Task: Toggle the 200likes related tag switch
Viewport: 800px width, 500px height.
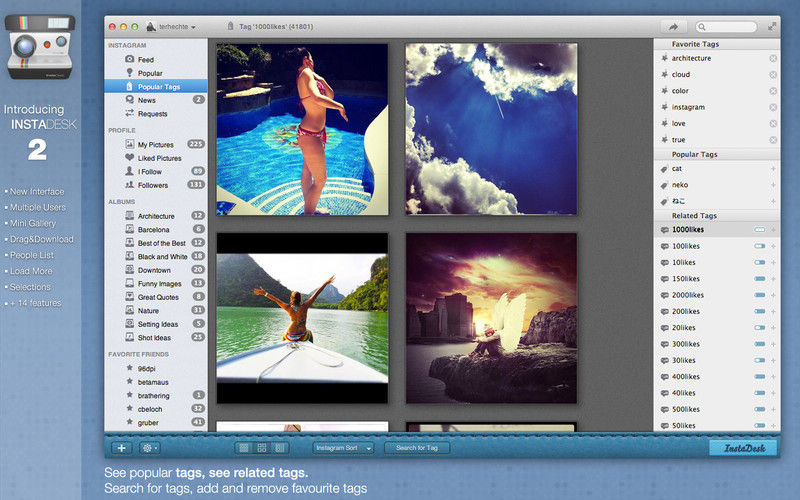Action: tap(760, 311)
